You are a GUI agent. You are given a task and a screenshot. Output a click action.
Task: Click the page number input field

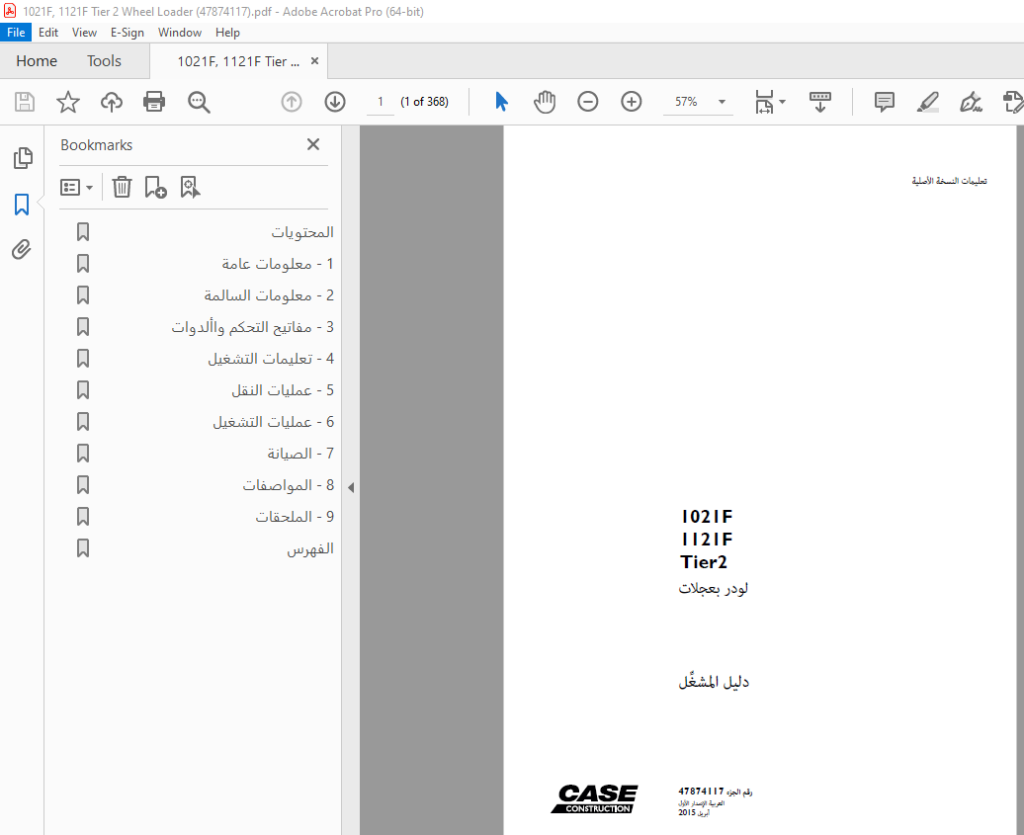(380, 102)
